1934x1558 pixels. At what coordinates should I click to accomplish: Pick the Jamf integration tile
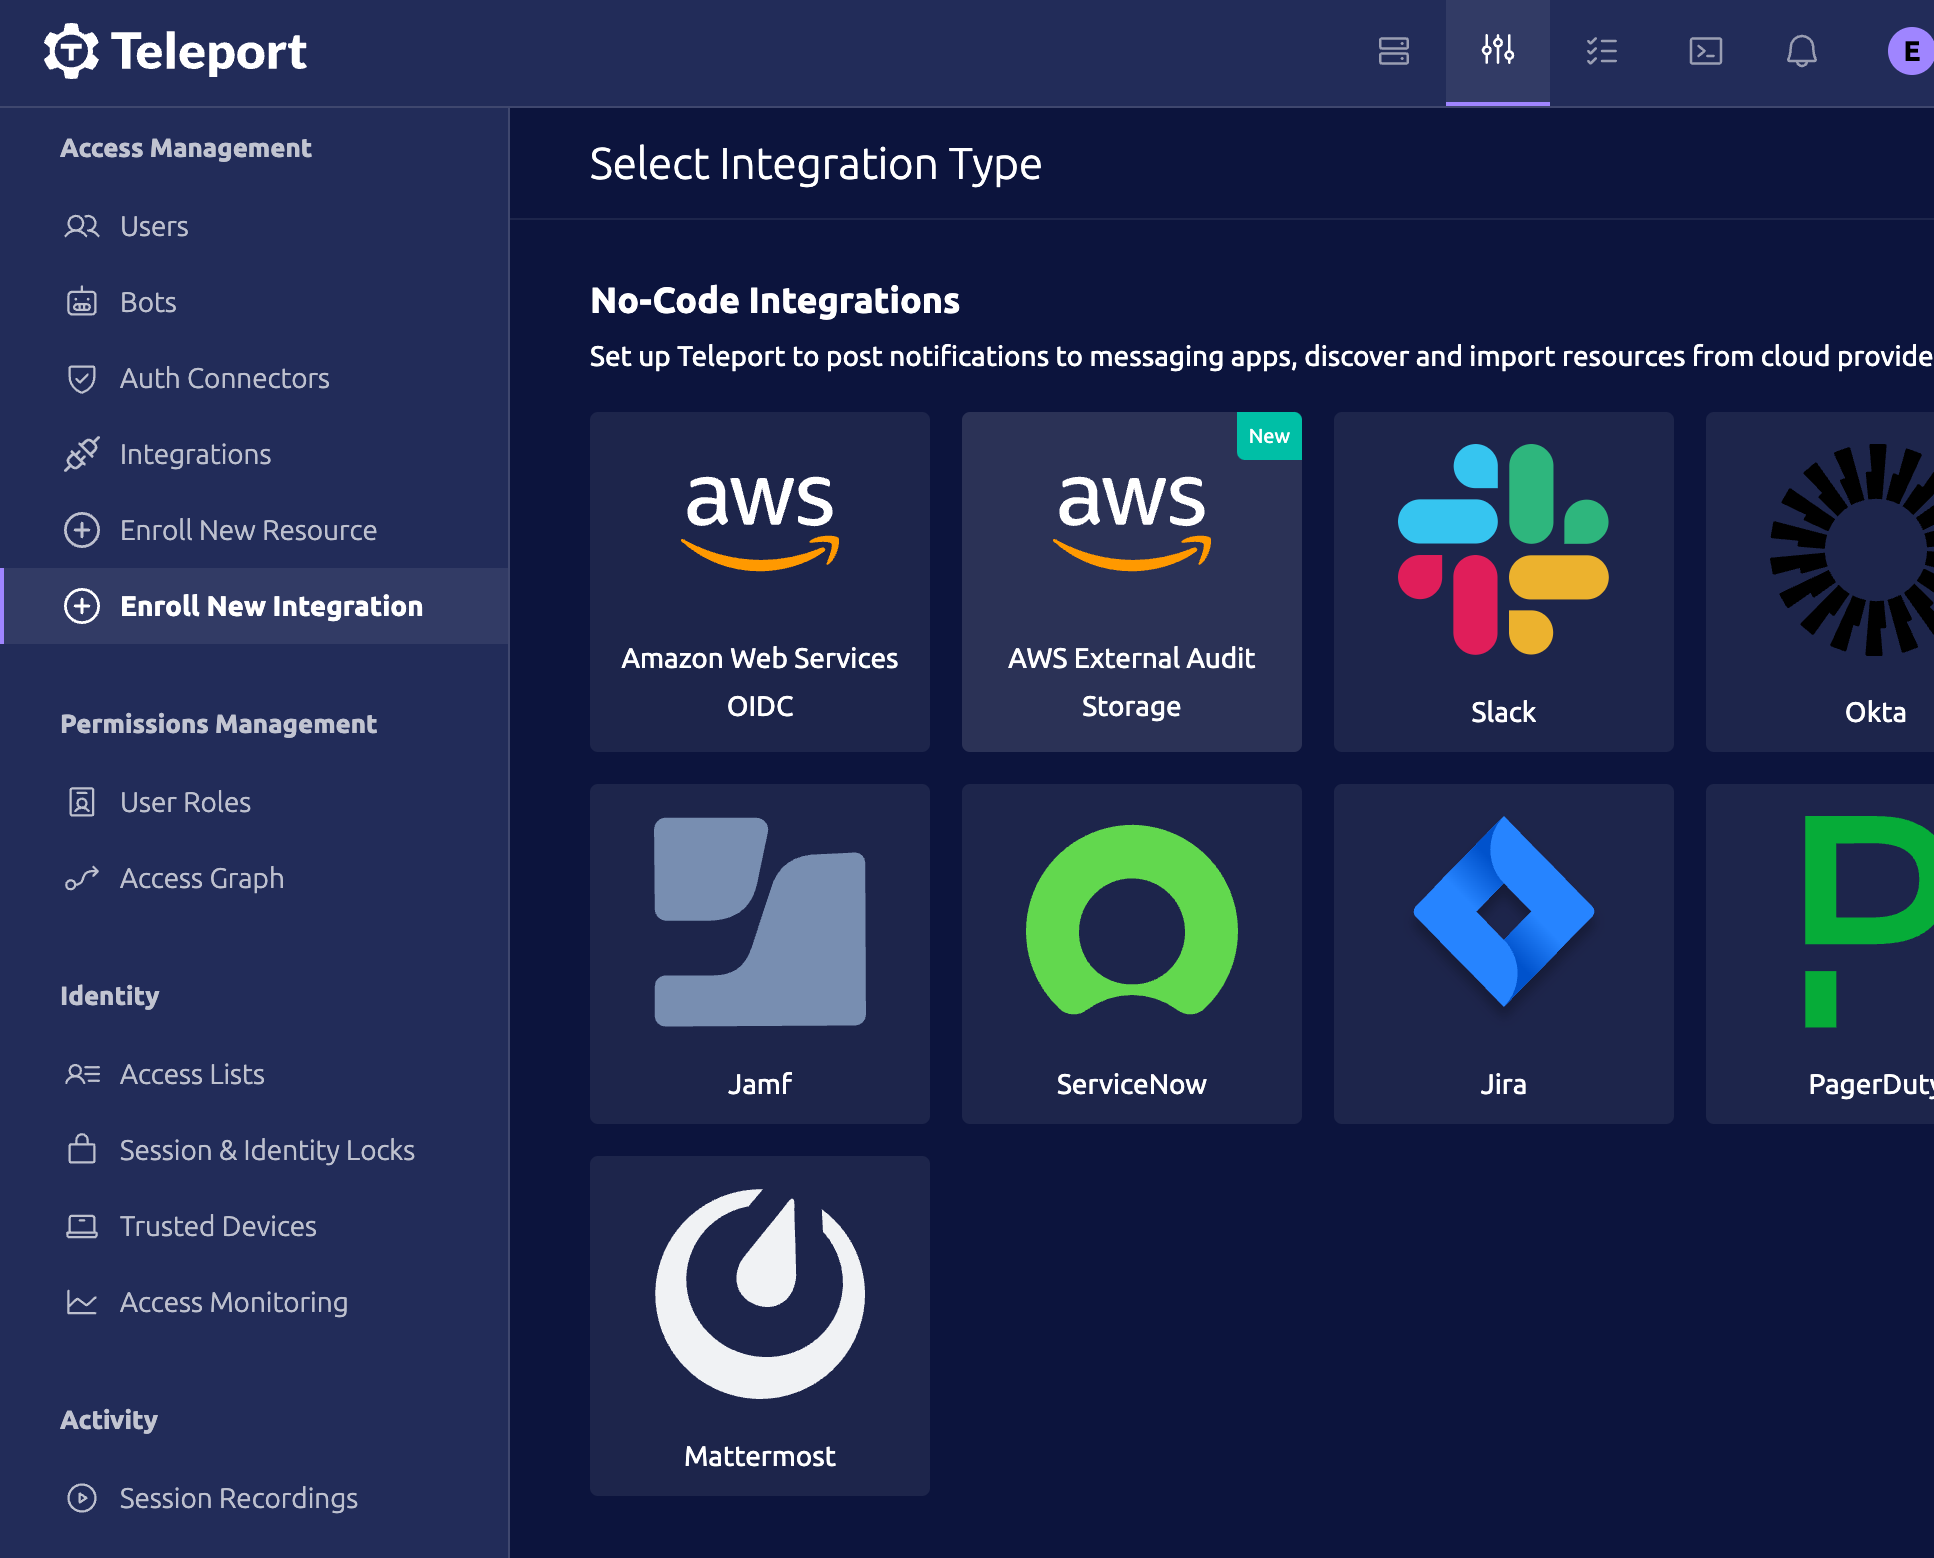click(759, 954)
